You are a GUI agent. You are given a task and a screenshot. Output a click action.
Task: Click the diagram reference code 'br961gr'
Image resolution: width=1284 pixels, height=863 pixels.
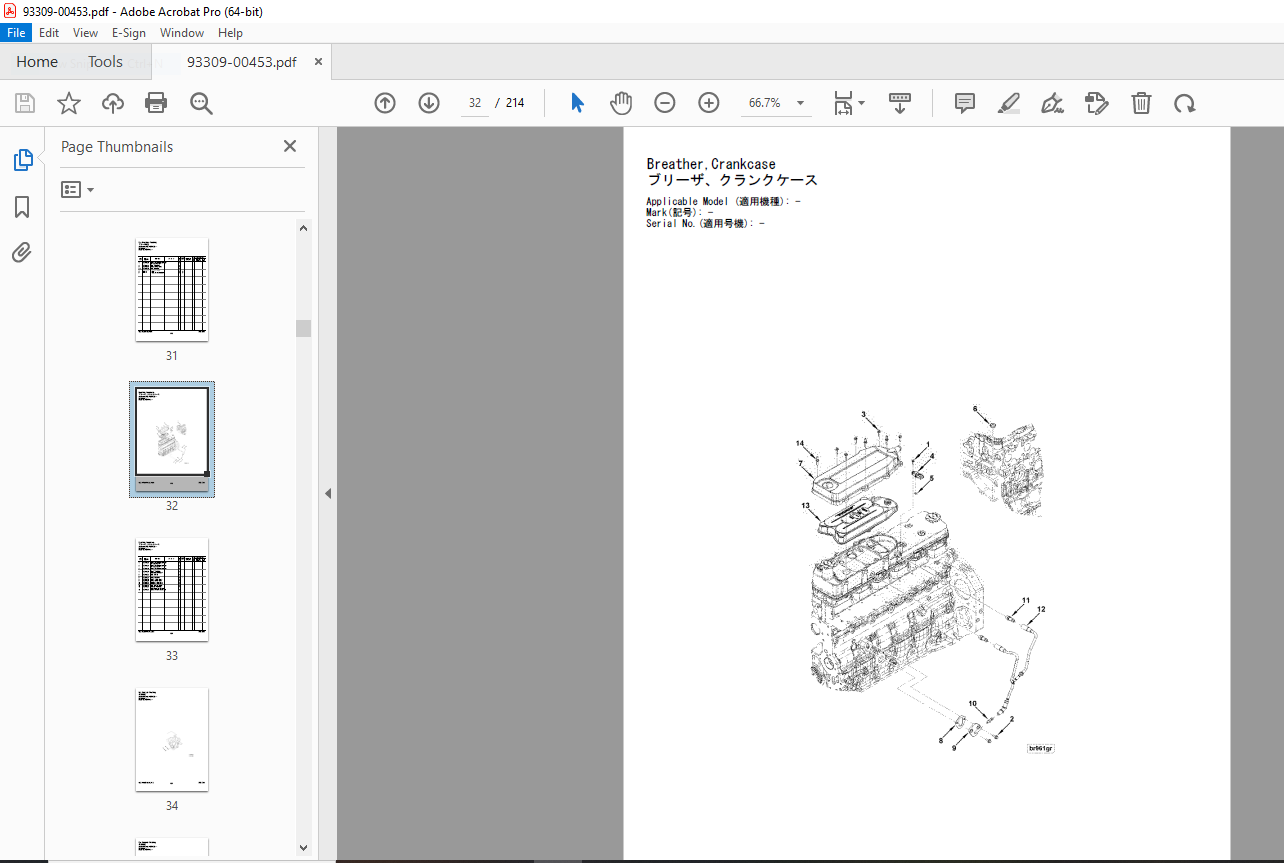pos(1041,748)
